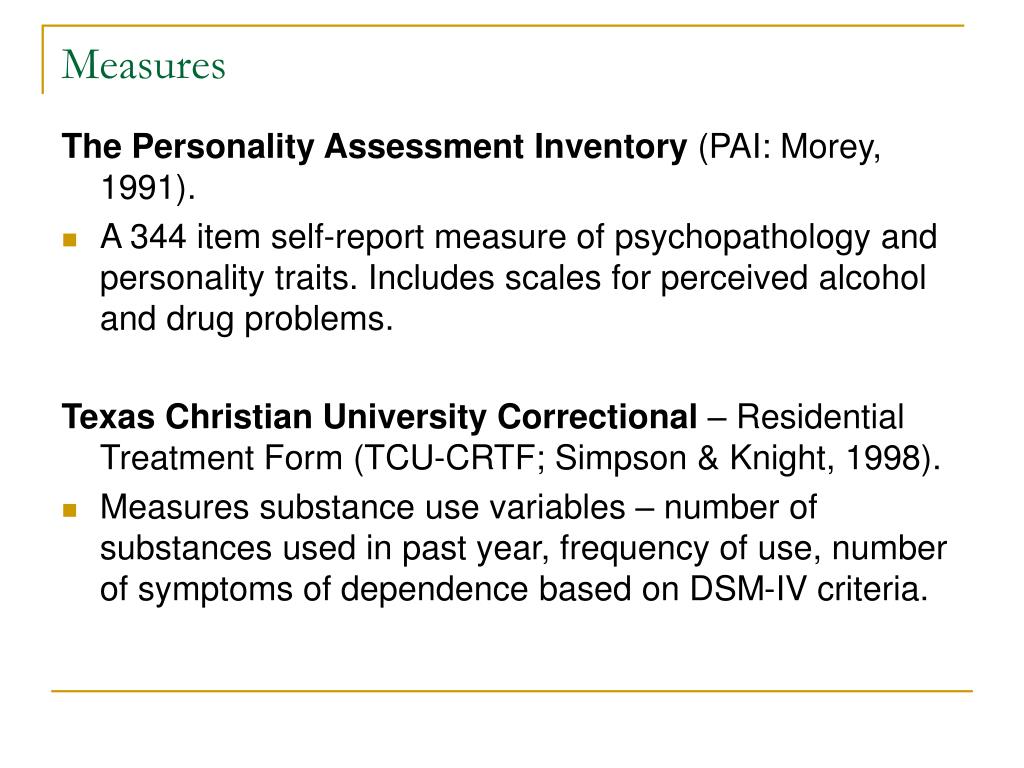The image size is (1024, 768).
Task: Click the DSM-IV criteria text
Action: tap(808, 590)
